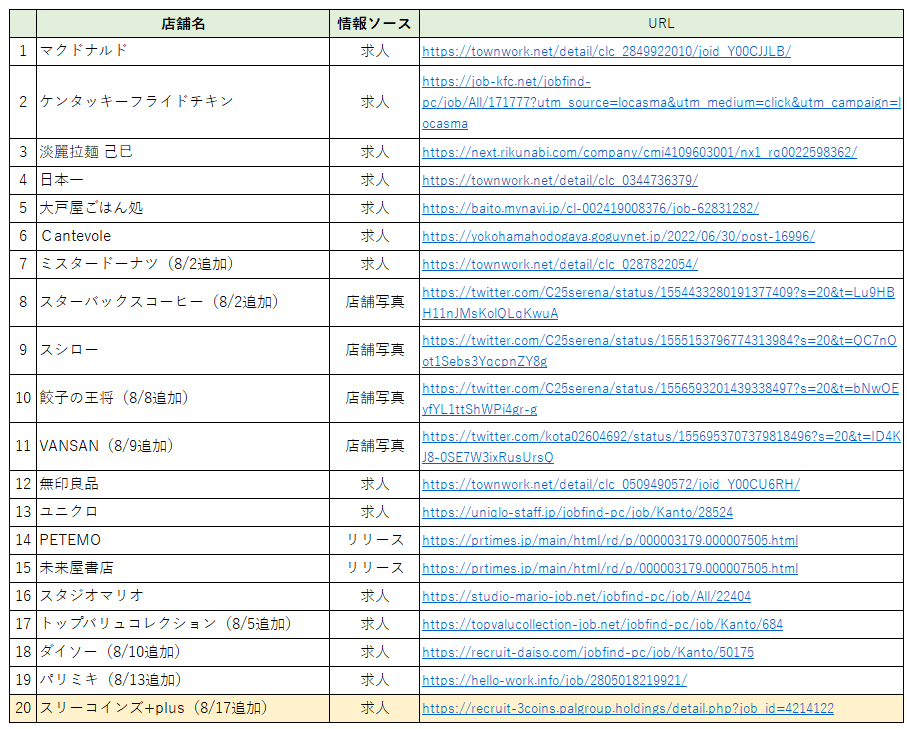907x729 pixels.
Task: Select the ケンタッキーフライドチキン cell
Action: coord(183,102)
